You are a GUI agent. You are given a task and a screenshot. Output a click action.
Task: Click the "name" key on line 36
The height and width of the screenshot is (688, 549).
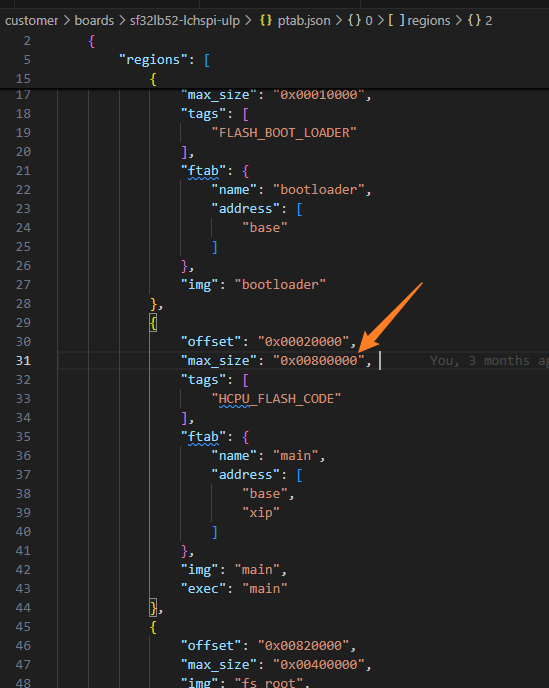coord(234,455)
